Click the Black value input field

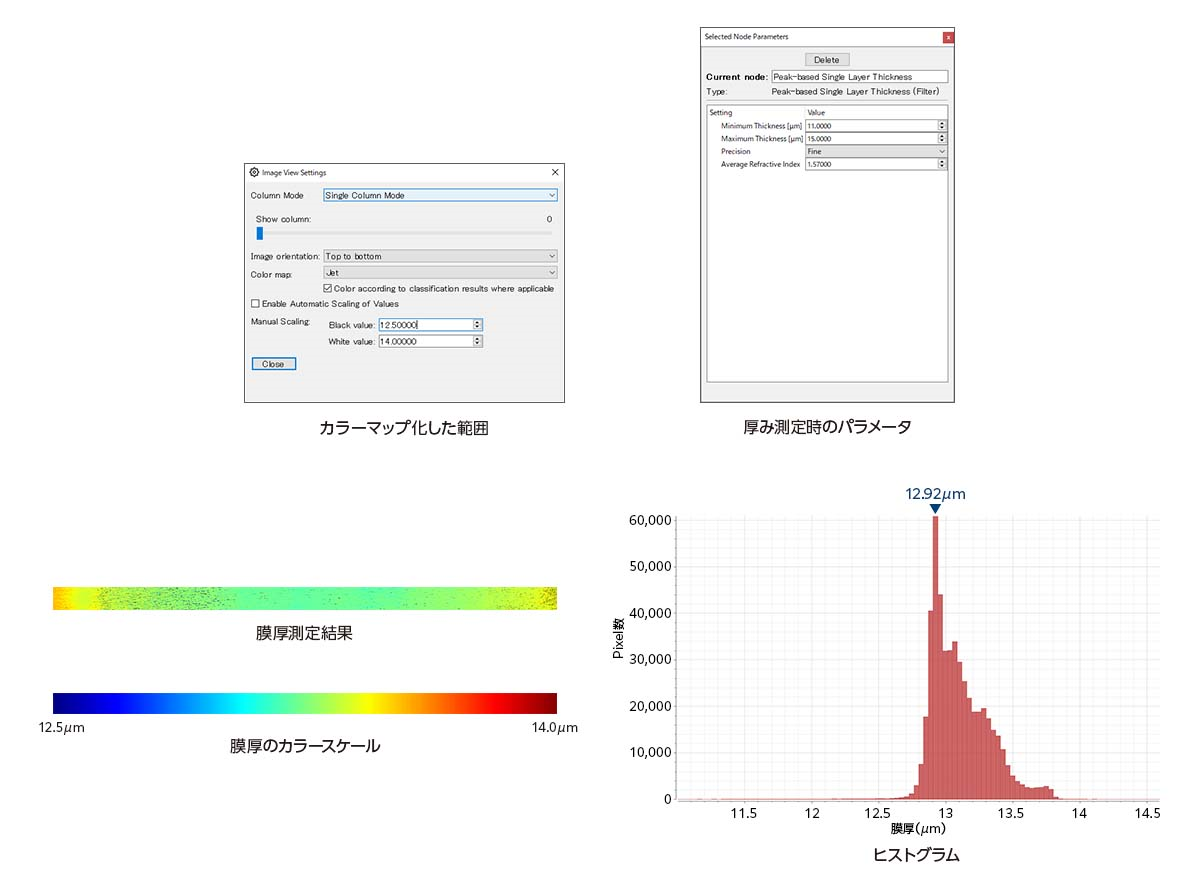(x=424, y=325)
